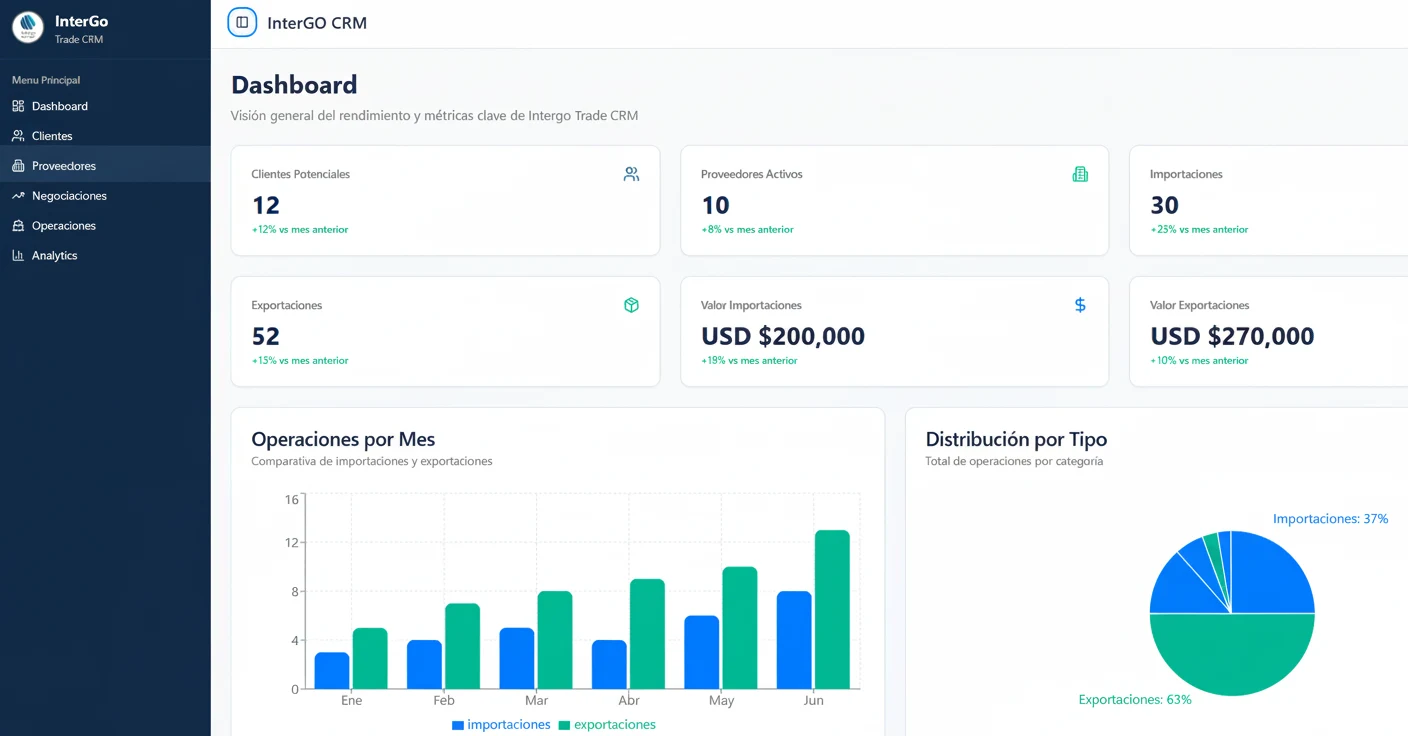Click the Jun exportaciones green bar

pos(832,609)
